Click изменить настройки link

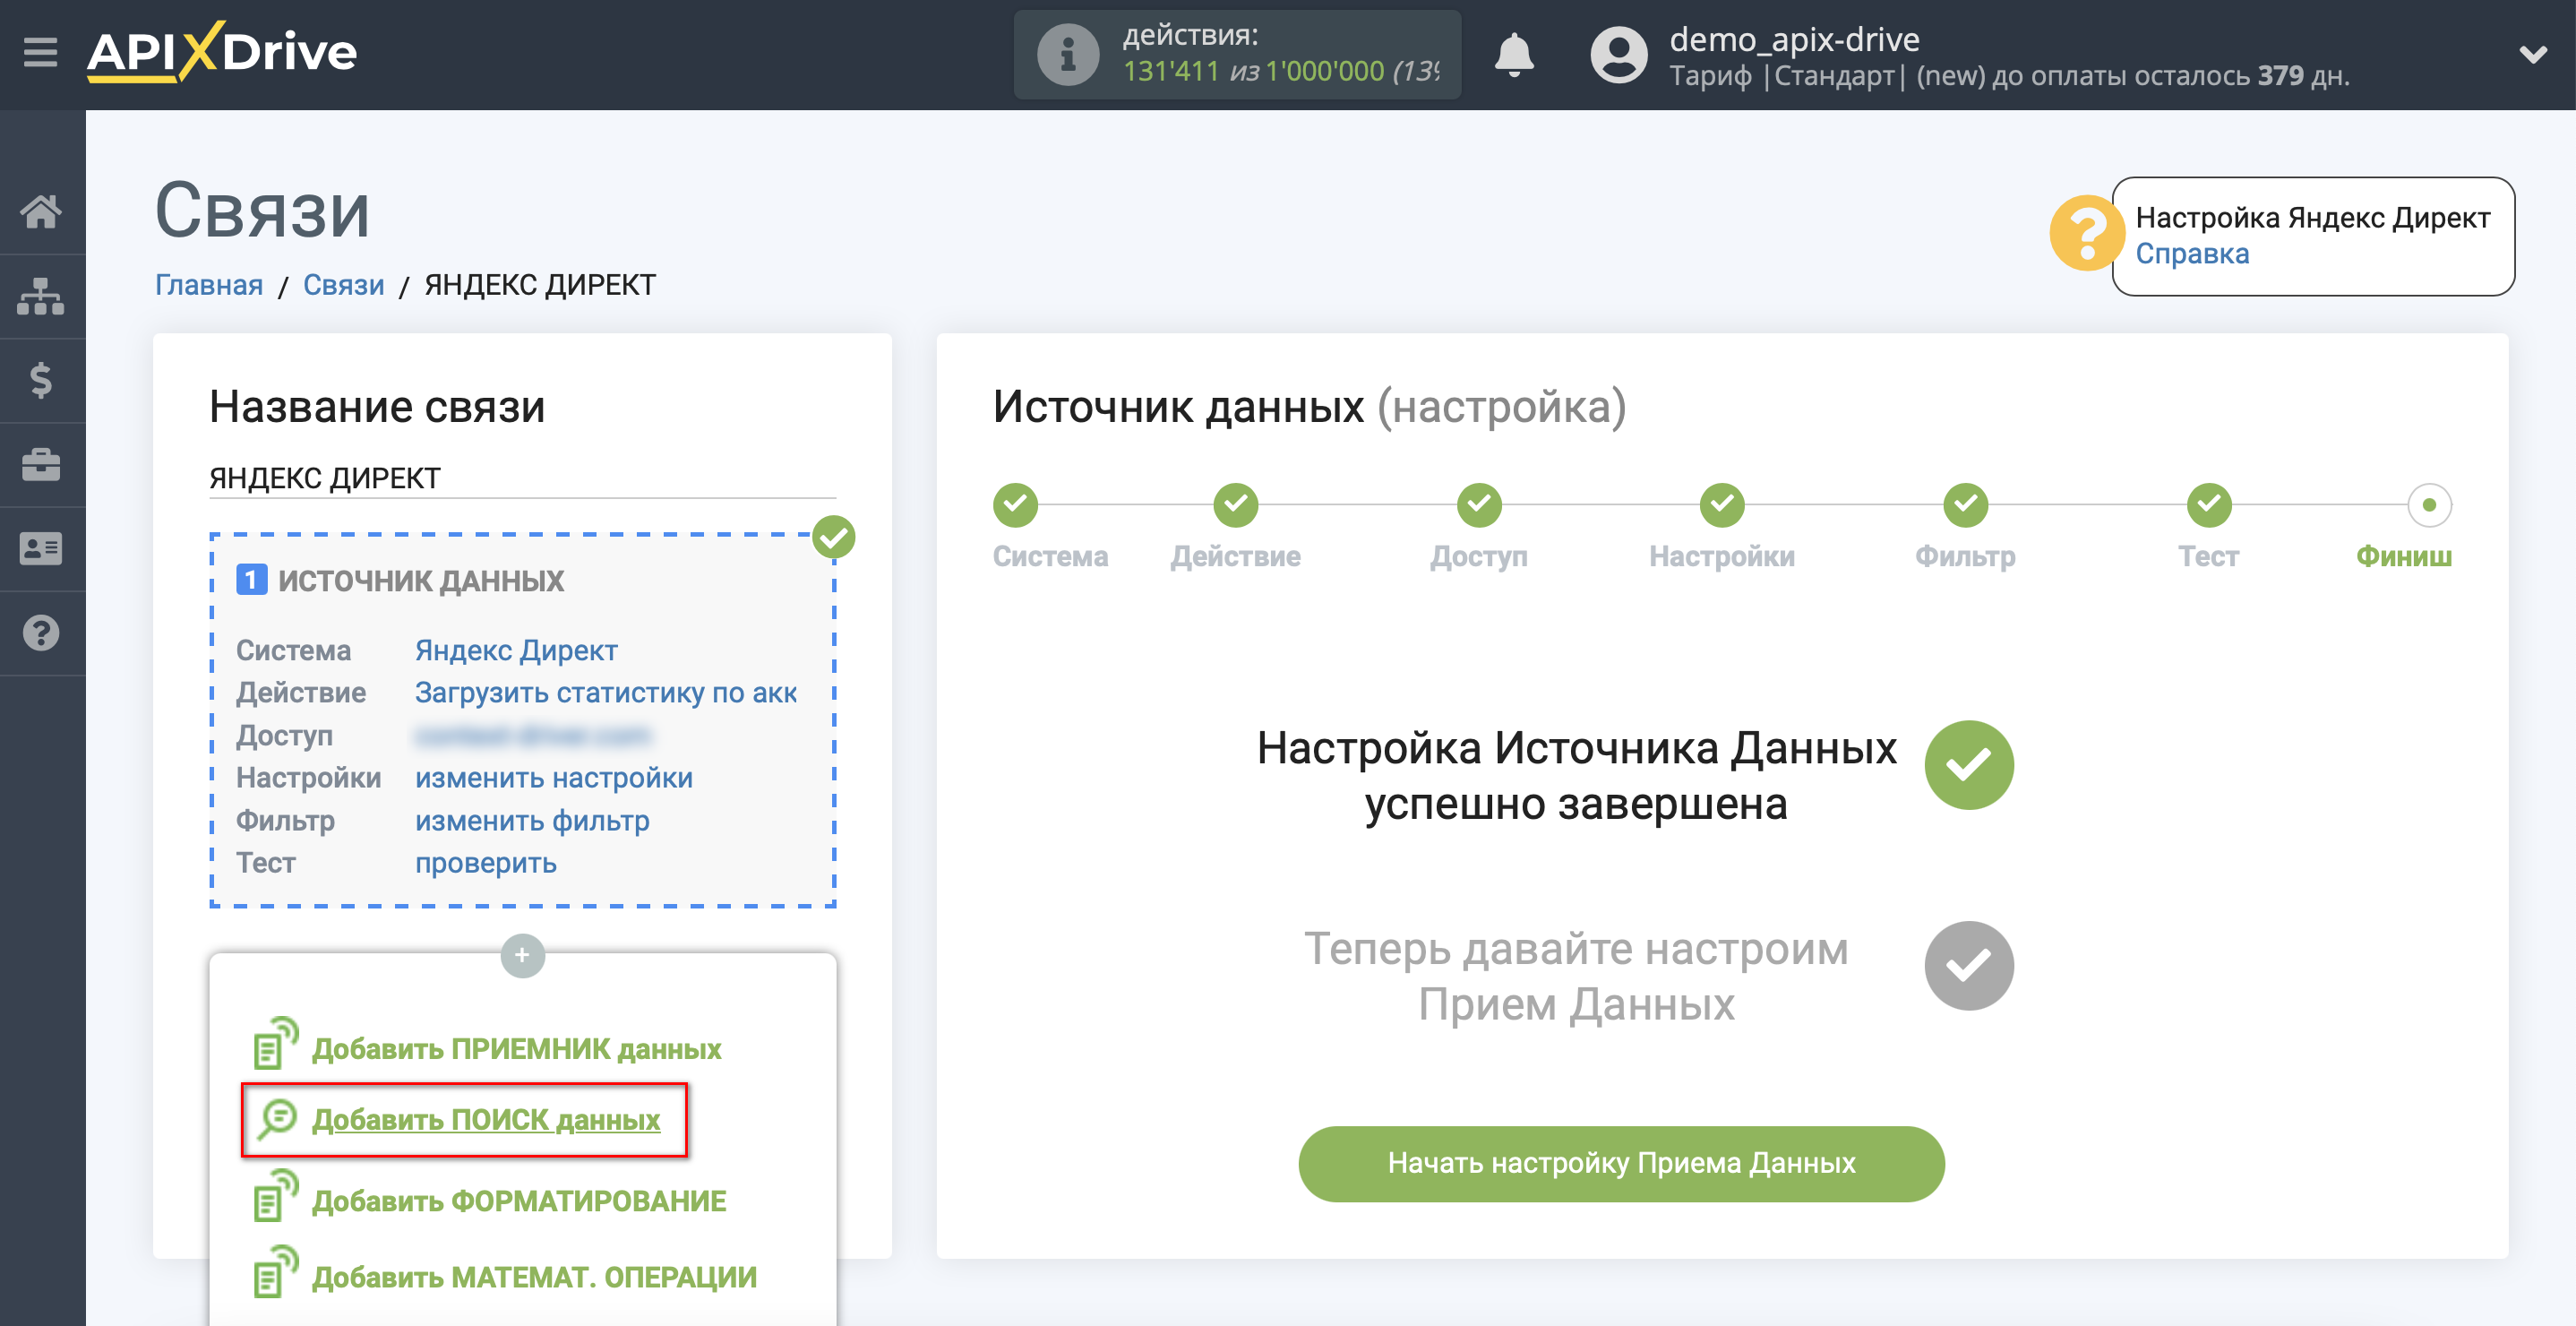[554, 777]
